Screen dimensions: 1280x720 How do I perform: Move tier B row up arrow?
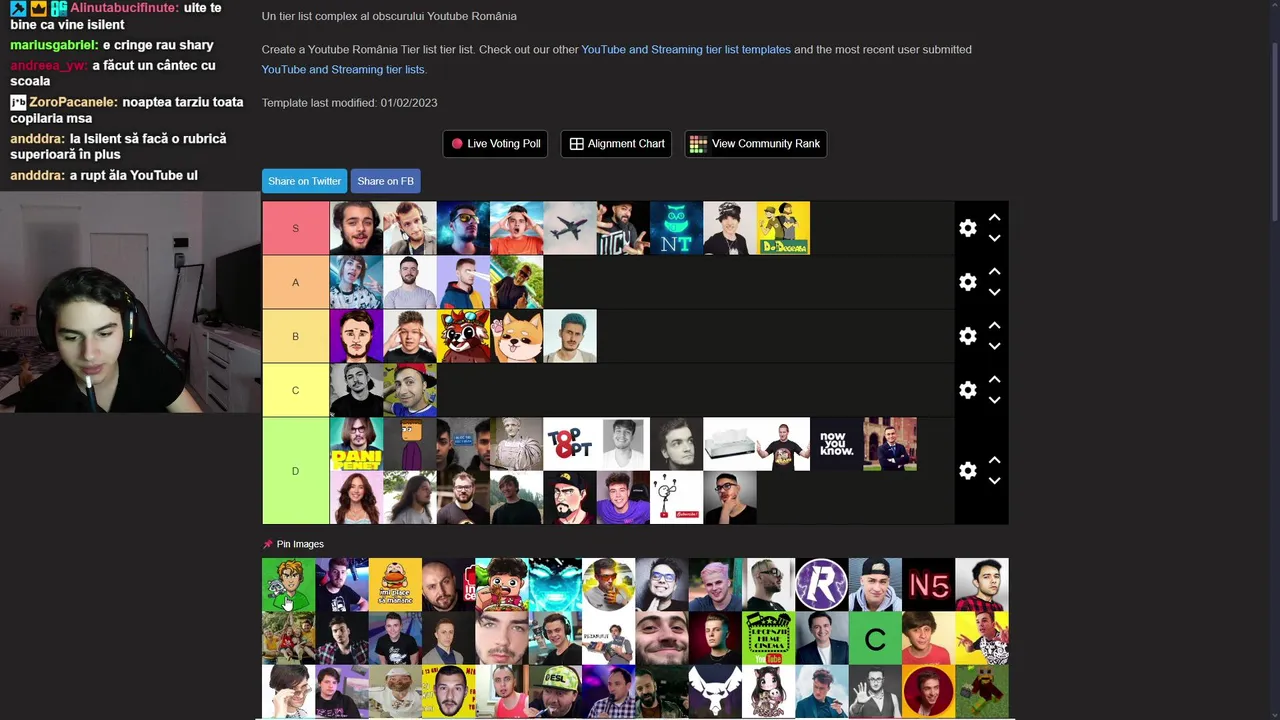[994, 325]
